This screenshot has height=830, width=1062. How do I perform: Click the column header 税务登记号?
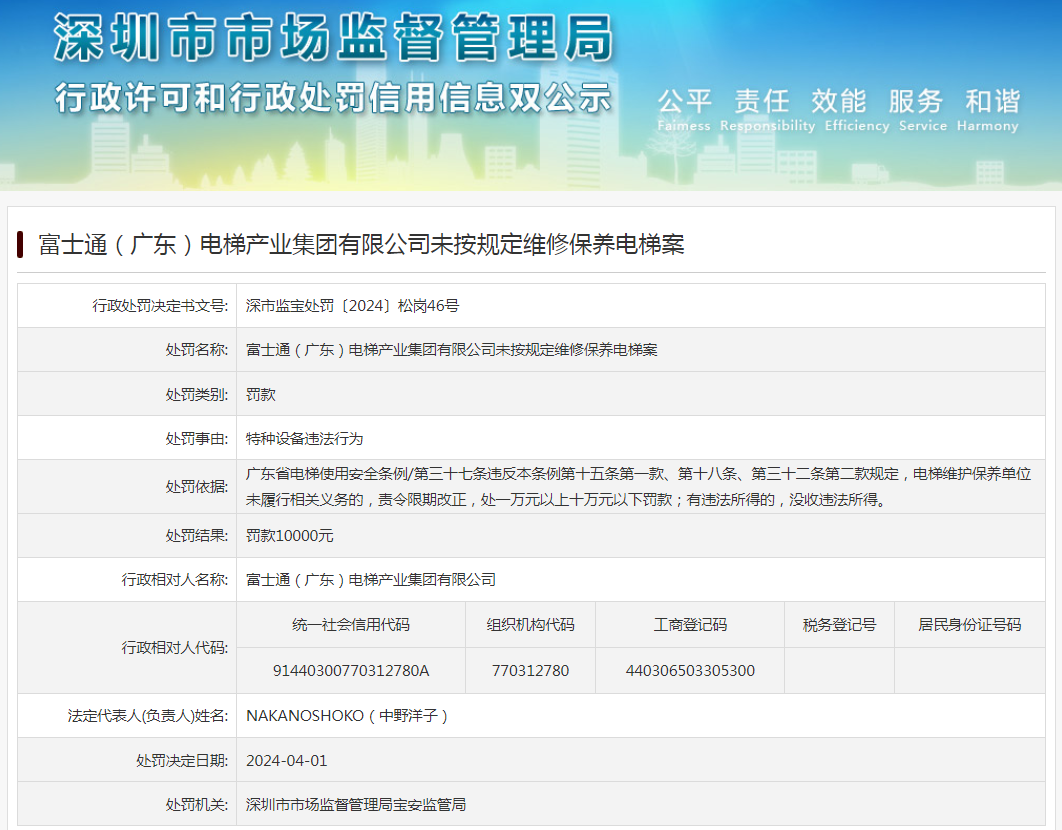(x=839, y=625)
